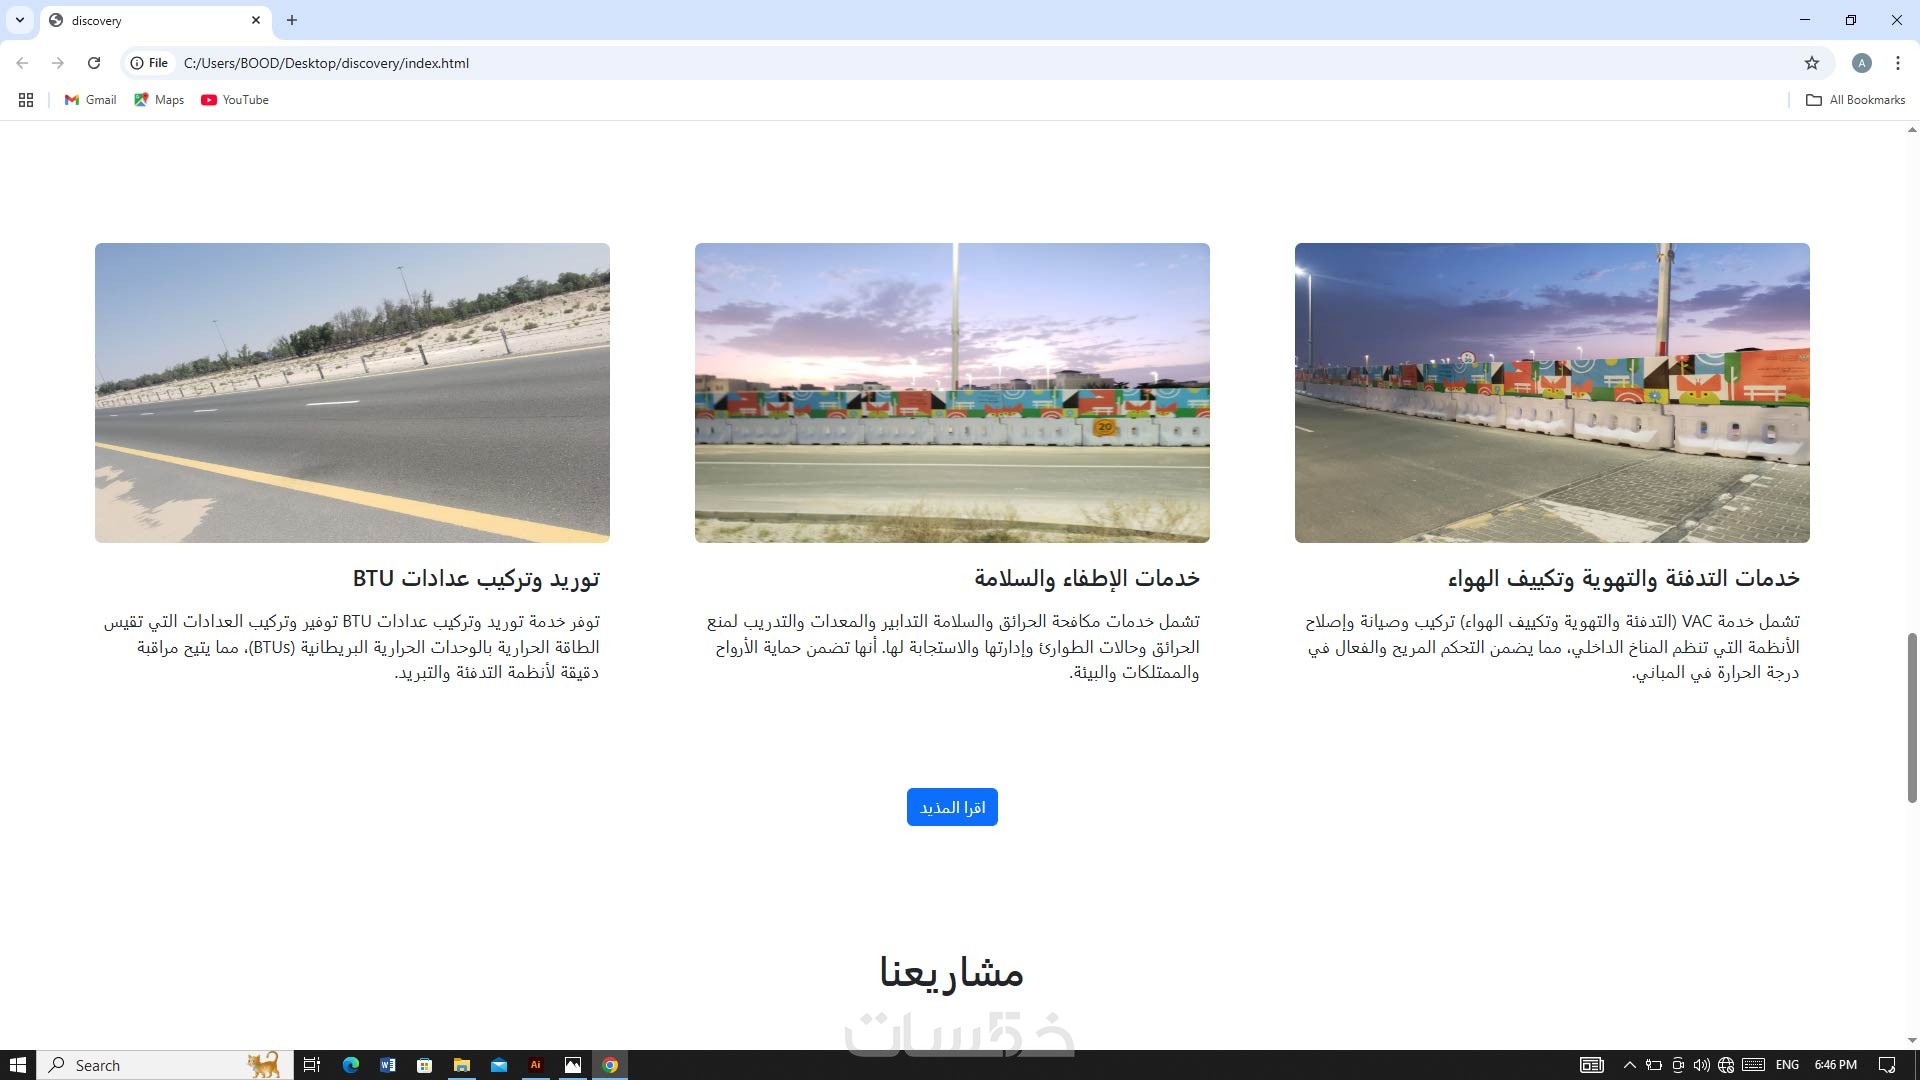Reload the page with the refresh icon
1920x1080 pixels.
click(94, 63)
